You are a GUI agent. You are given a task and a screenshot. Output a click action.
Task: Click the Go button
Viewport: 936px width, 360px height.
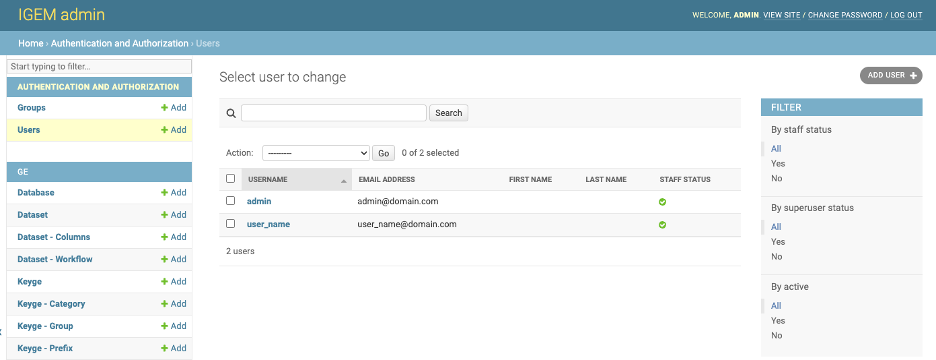point(383,153)
